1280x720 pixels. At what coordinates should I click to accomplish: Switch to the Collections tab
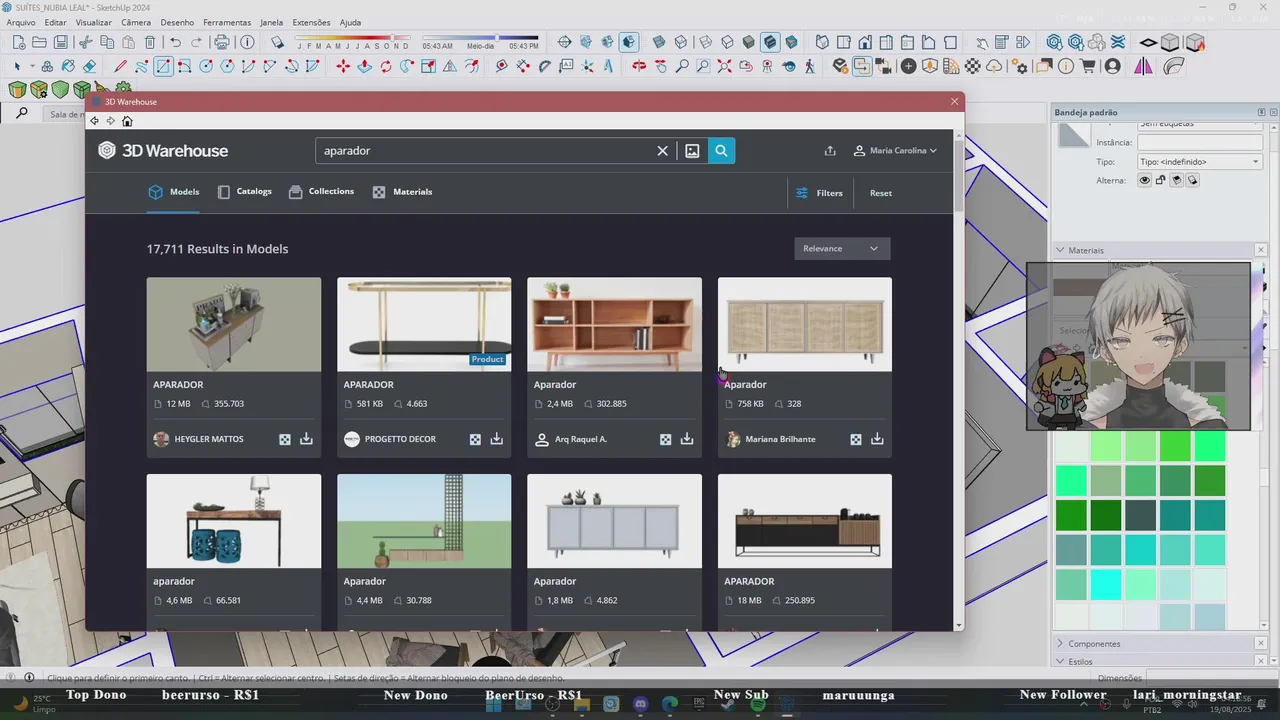(321, 192)
